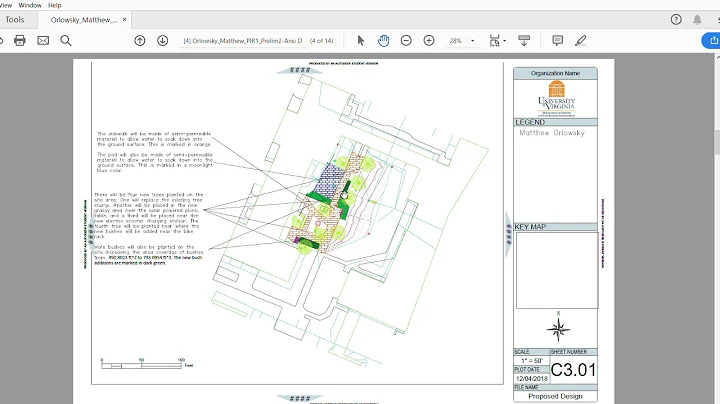Click the University of Virginia logo
The height and width of the screenshot is (404, 720).
[557, 99]
